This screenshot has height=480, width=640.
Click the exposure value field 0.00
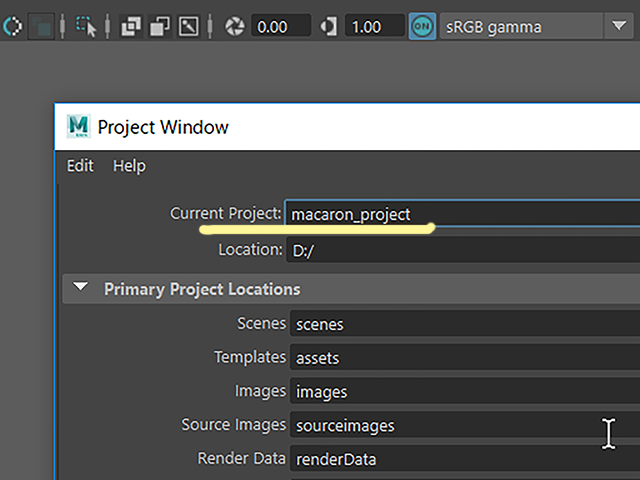[281, 27]
